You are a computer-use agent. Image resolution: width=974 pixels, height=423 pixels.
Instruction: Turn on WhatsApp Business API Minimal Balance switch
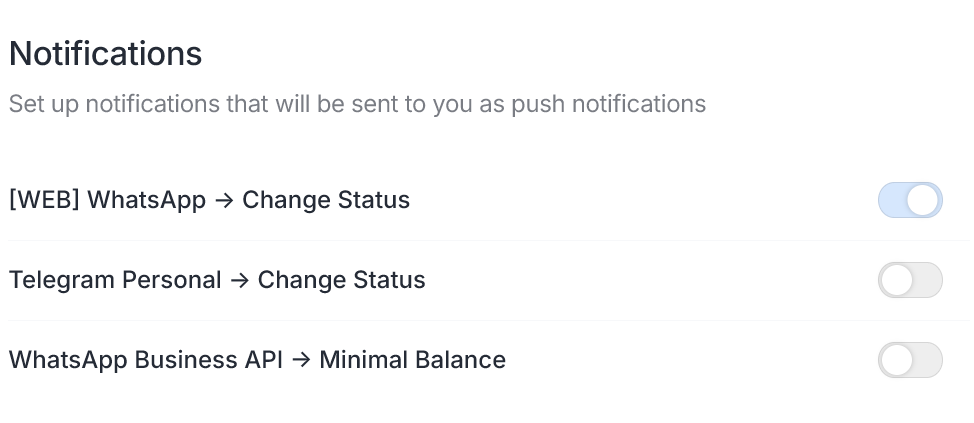coord(910,360)
